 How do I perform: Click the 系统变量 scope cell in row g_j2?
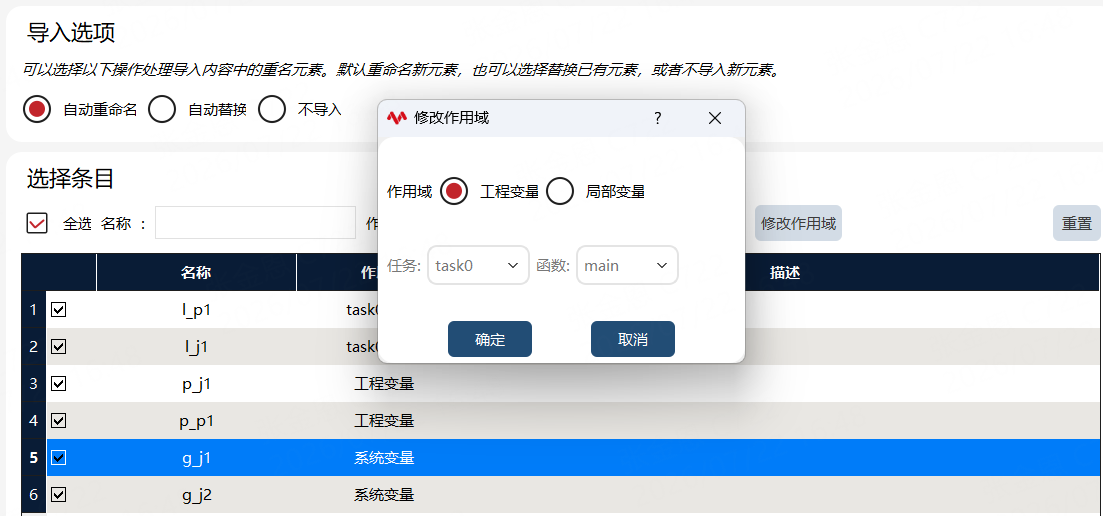(x=384, y=495)
